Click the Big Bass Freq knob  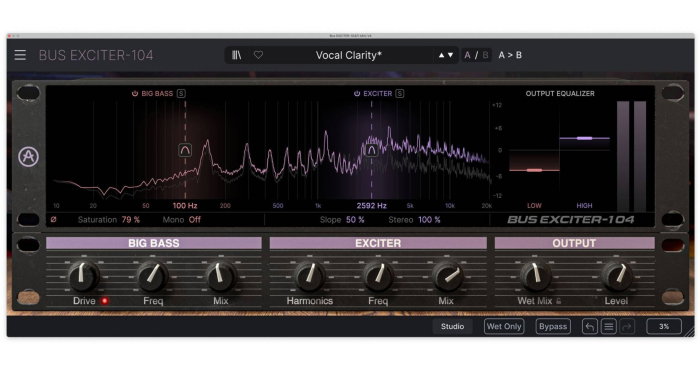click(x=153, y=276)
